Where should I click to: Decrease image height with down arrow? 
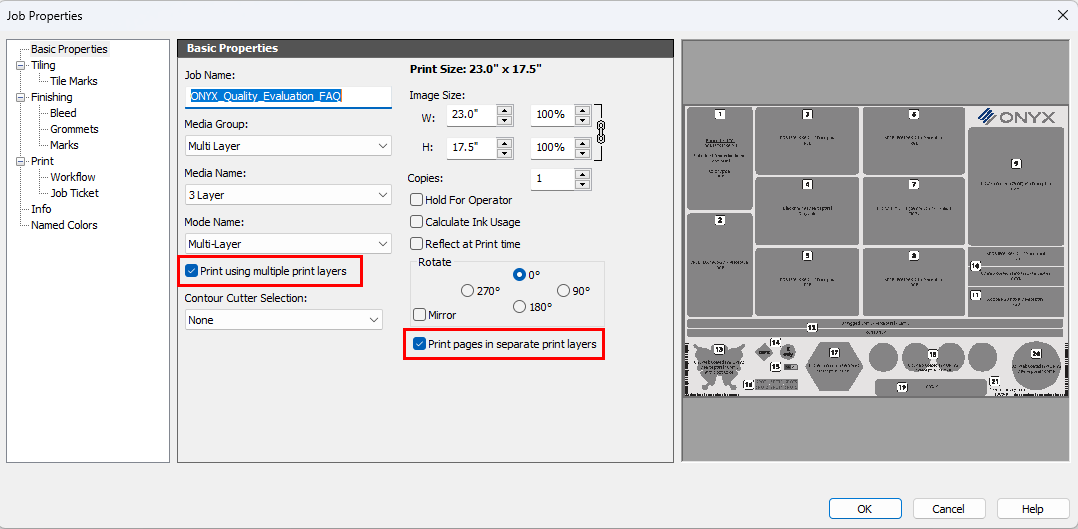504,152
